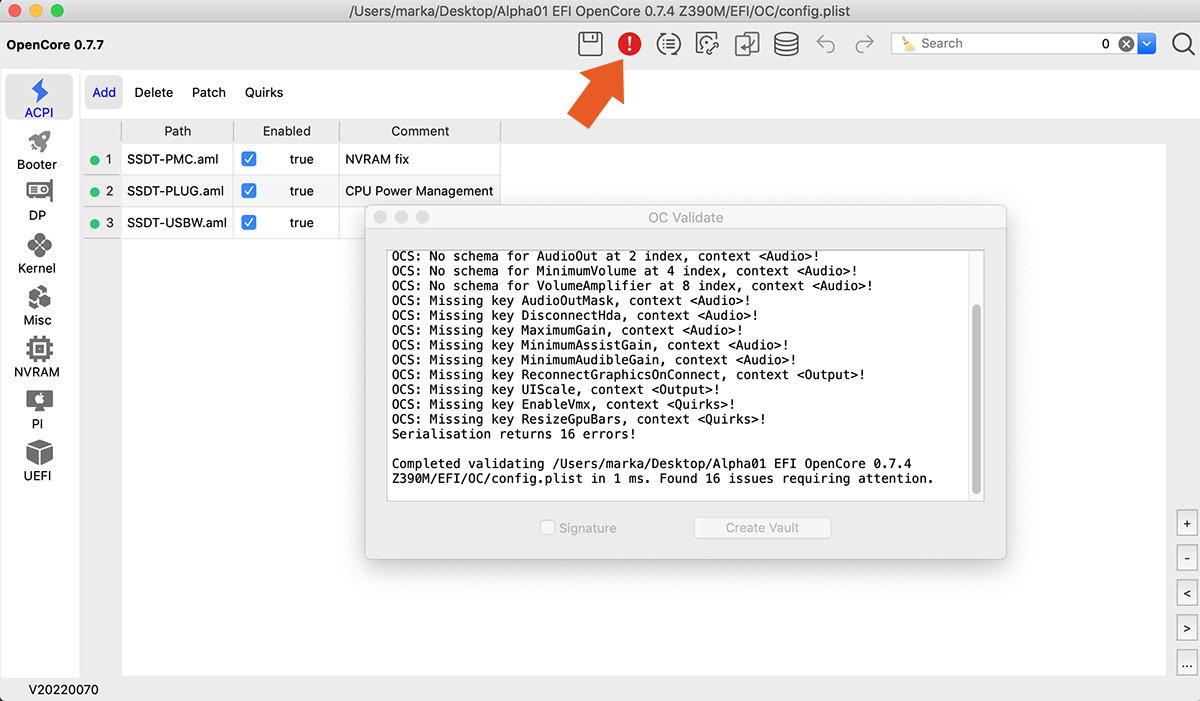The width and height of the screenshot is (1200, 701).
Task: Select row header number 1
Action: pos(102,159)
